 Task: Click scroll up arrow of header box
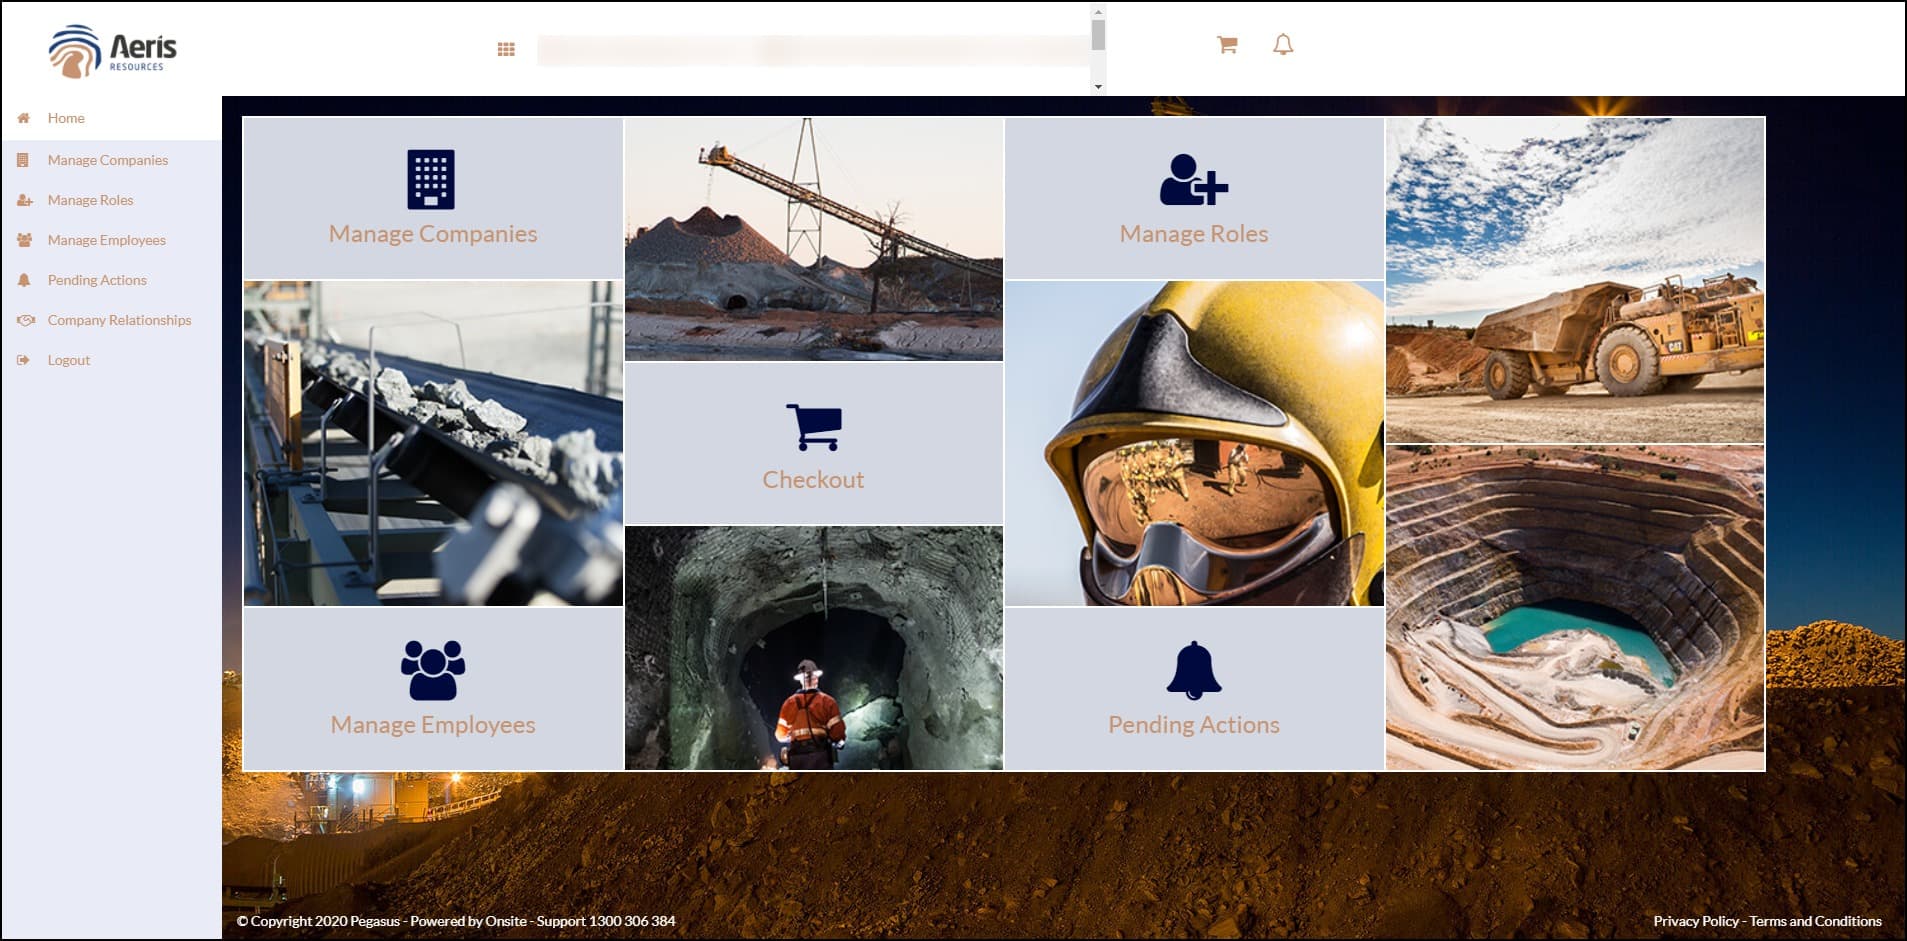[1098, 13]
